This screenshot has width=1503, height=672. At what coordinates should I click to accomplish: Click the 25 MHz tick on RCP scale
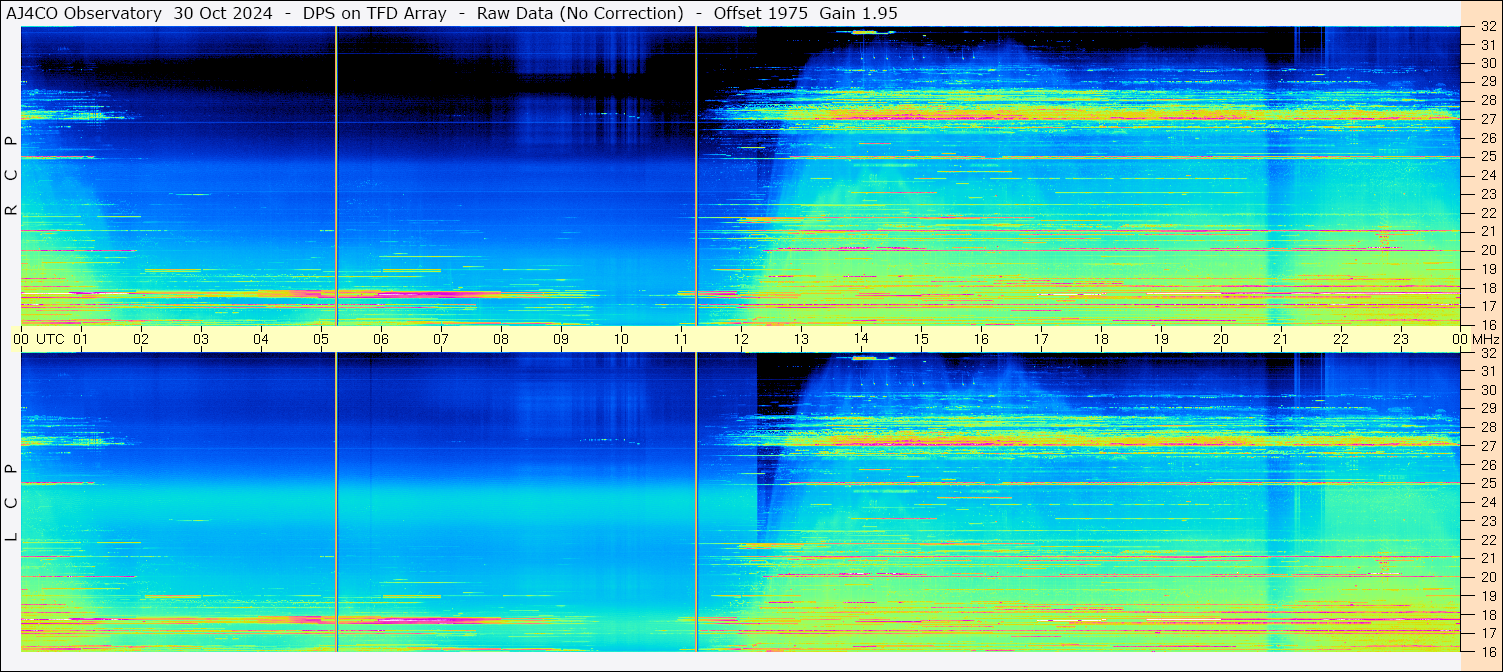point(1487,157)
